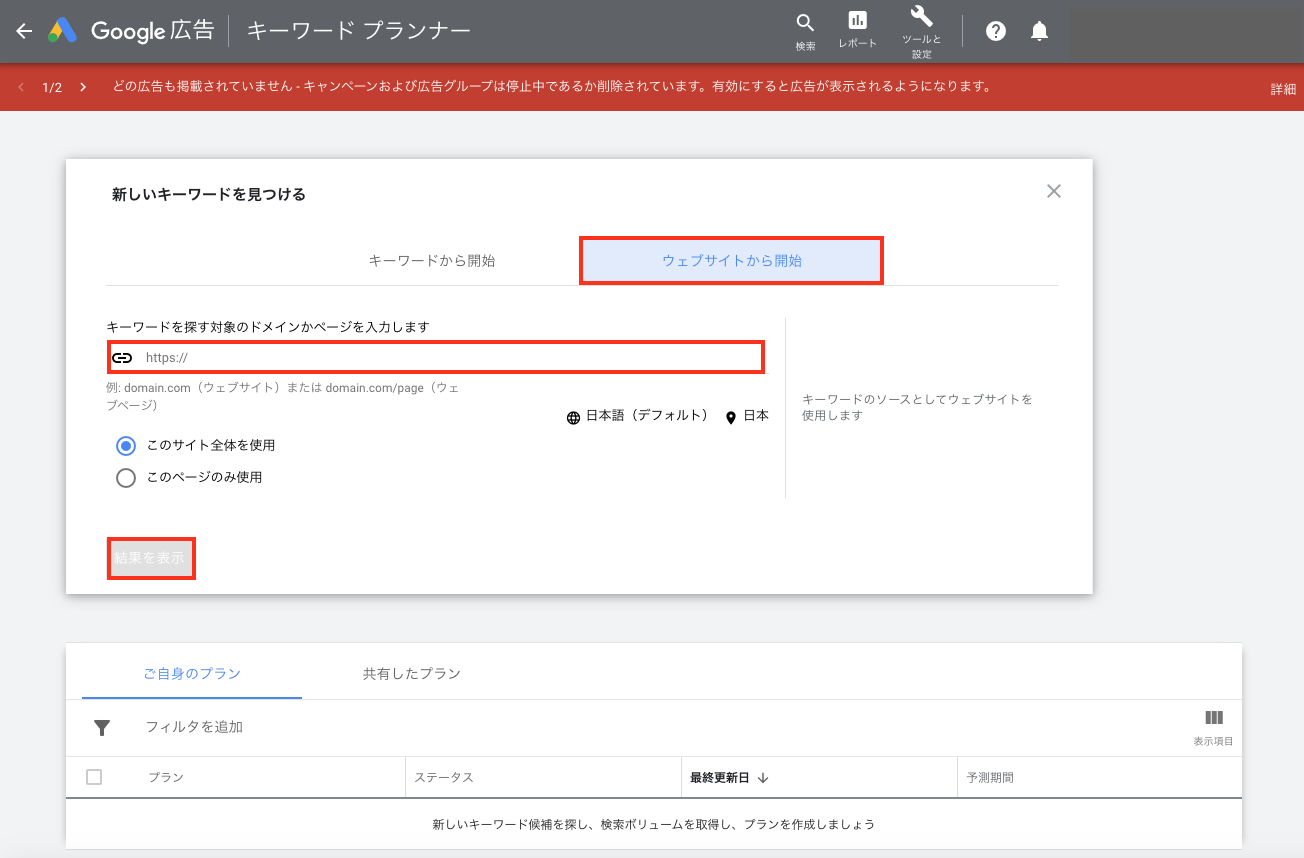Screen dimensions: 1304x858
Task: Sort by 予測期間 column header
Action: (990, 777)
